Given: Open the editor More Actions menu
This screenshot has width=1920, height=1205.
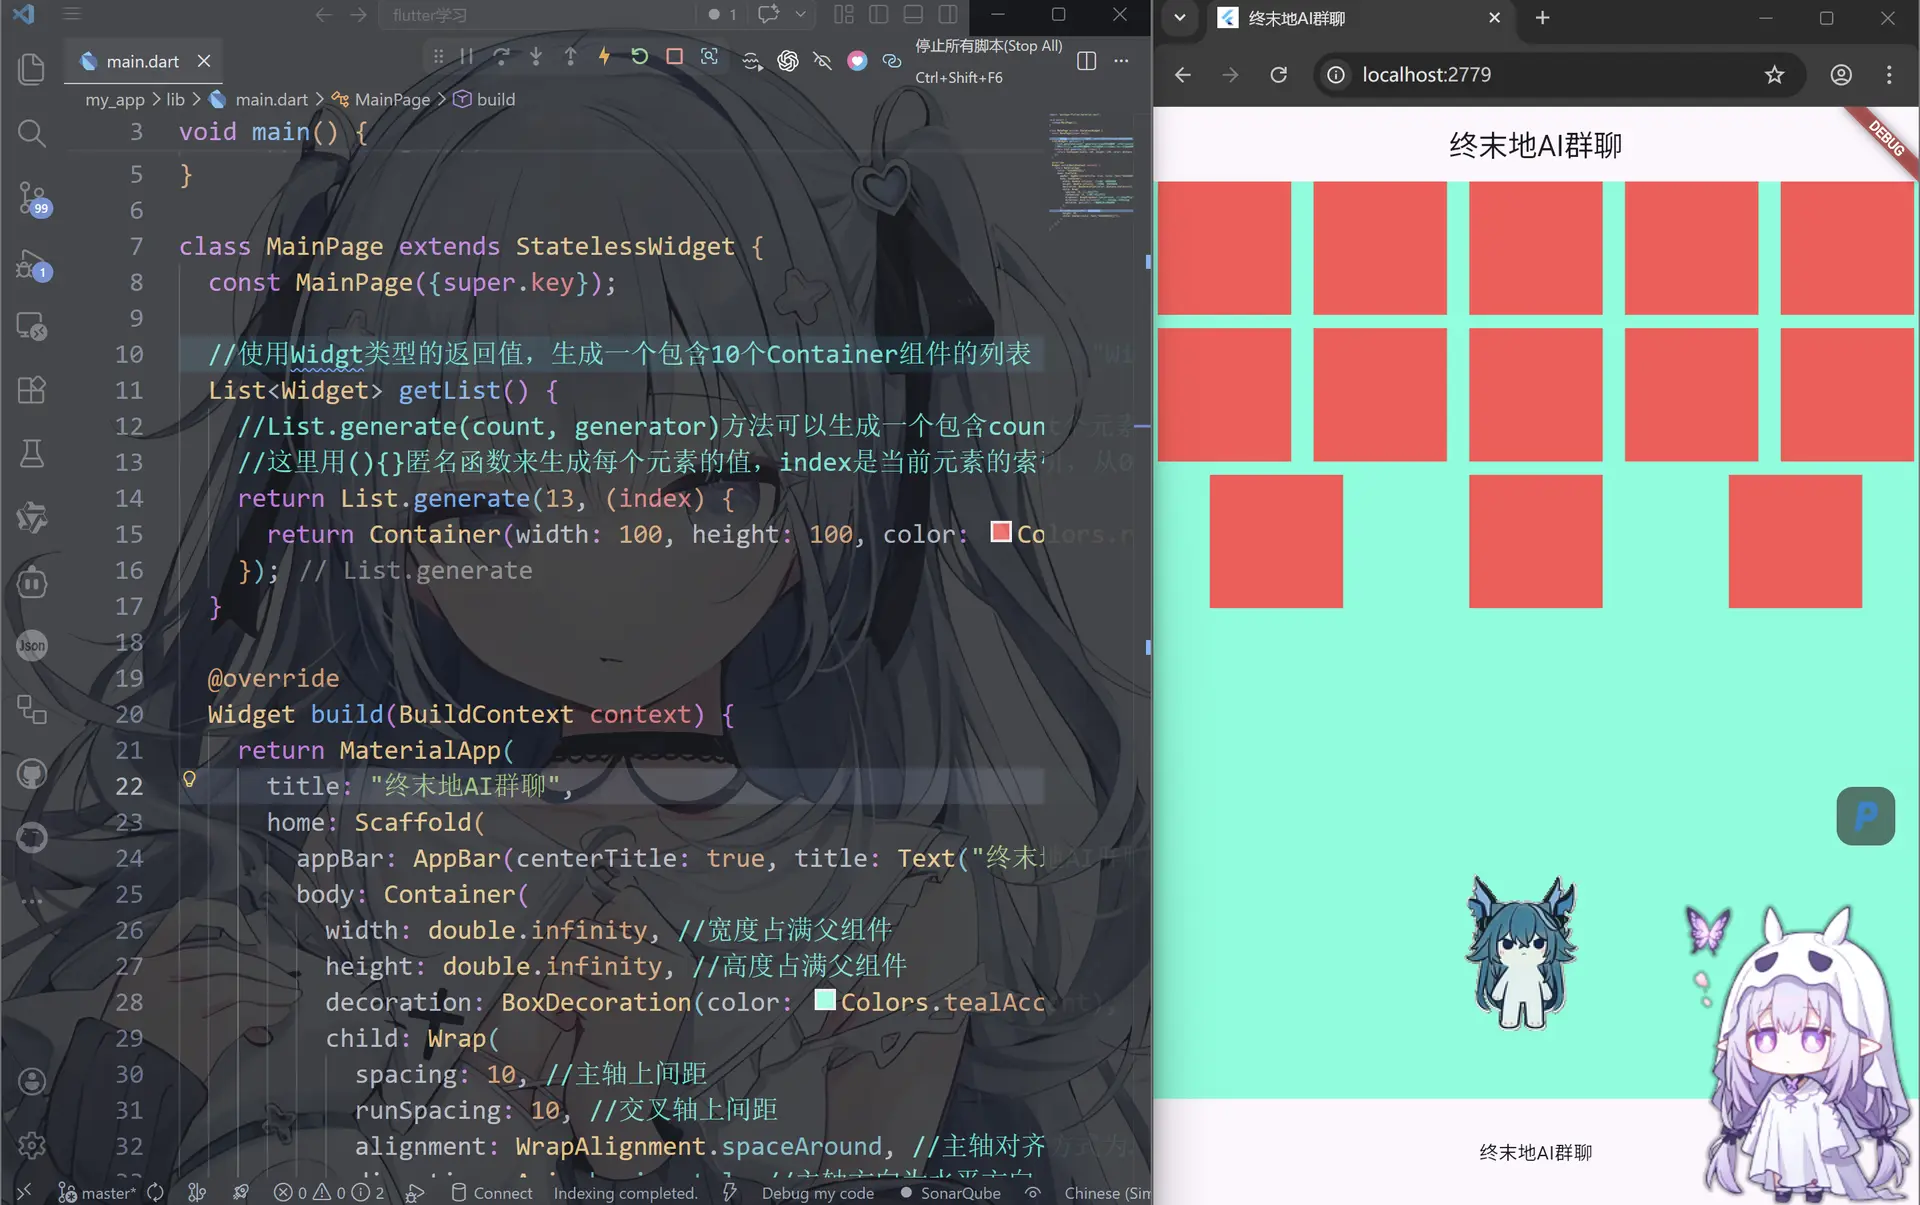Looking at the screenshot, I should tap(1121, 61).
